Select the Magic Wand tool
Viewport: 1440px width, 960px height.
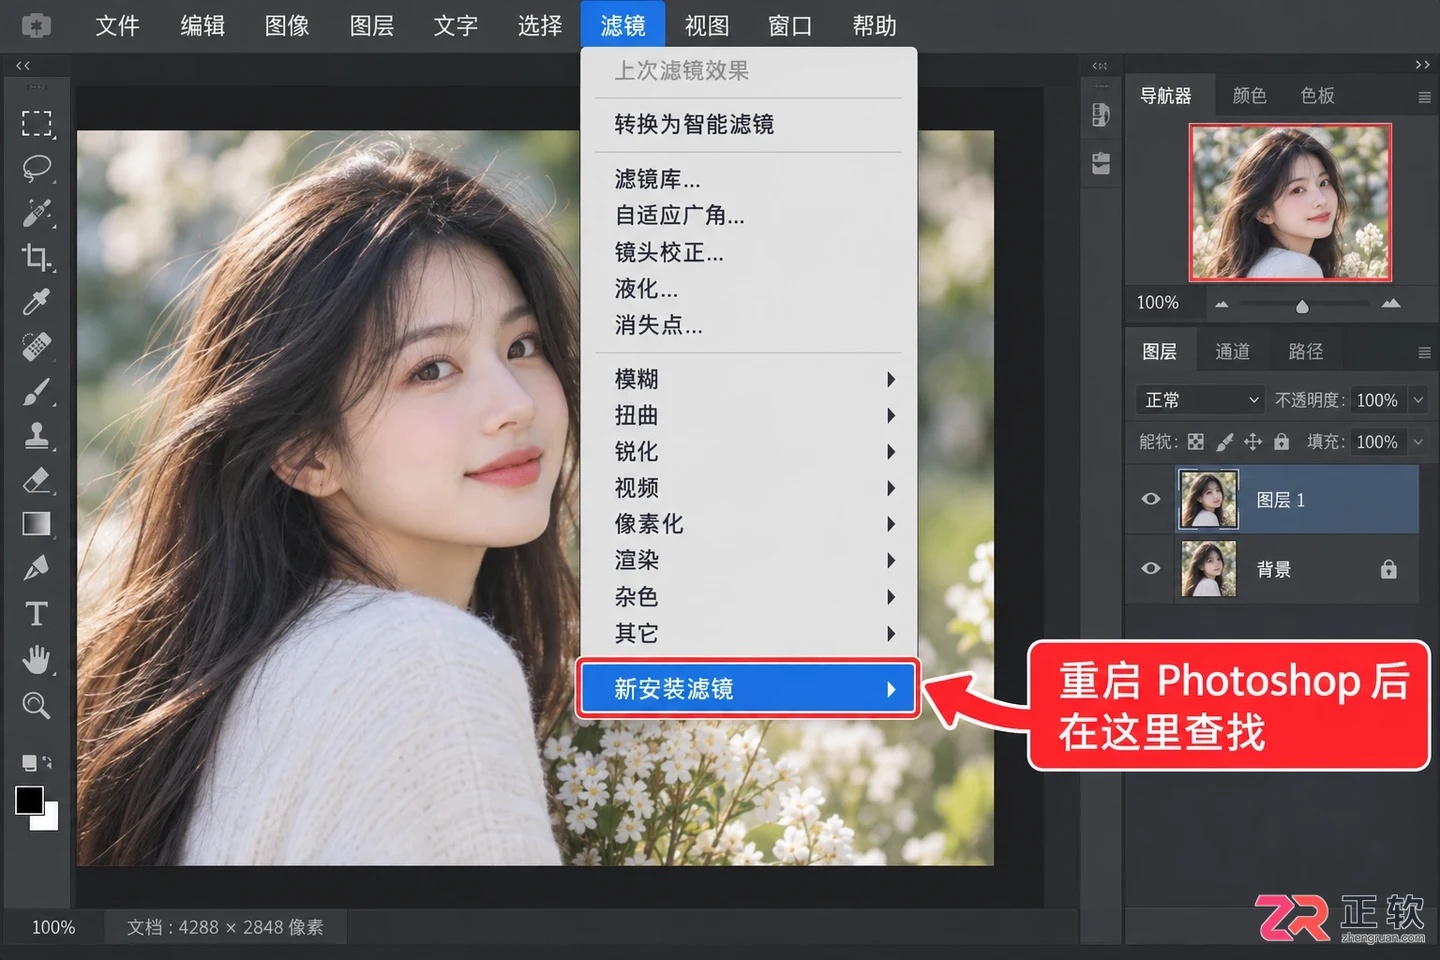tap(37, 212)
